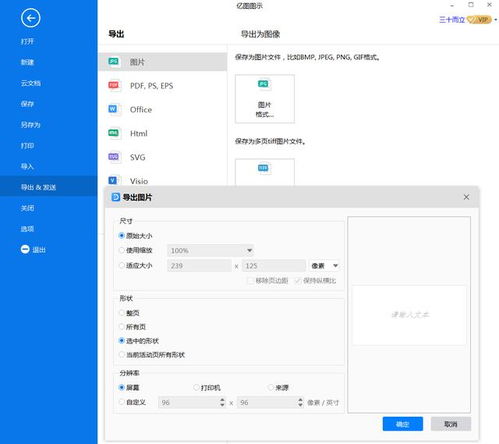Click 关闭 in the sidebar

tap(27, 208)
